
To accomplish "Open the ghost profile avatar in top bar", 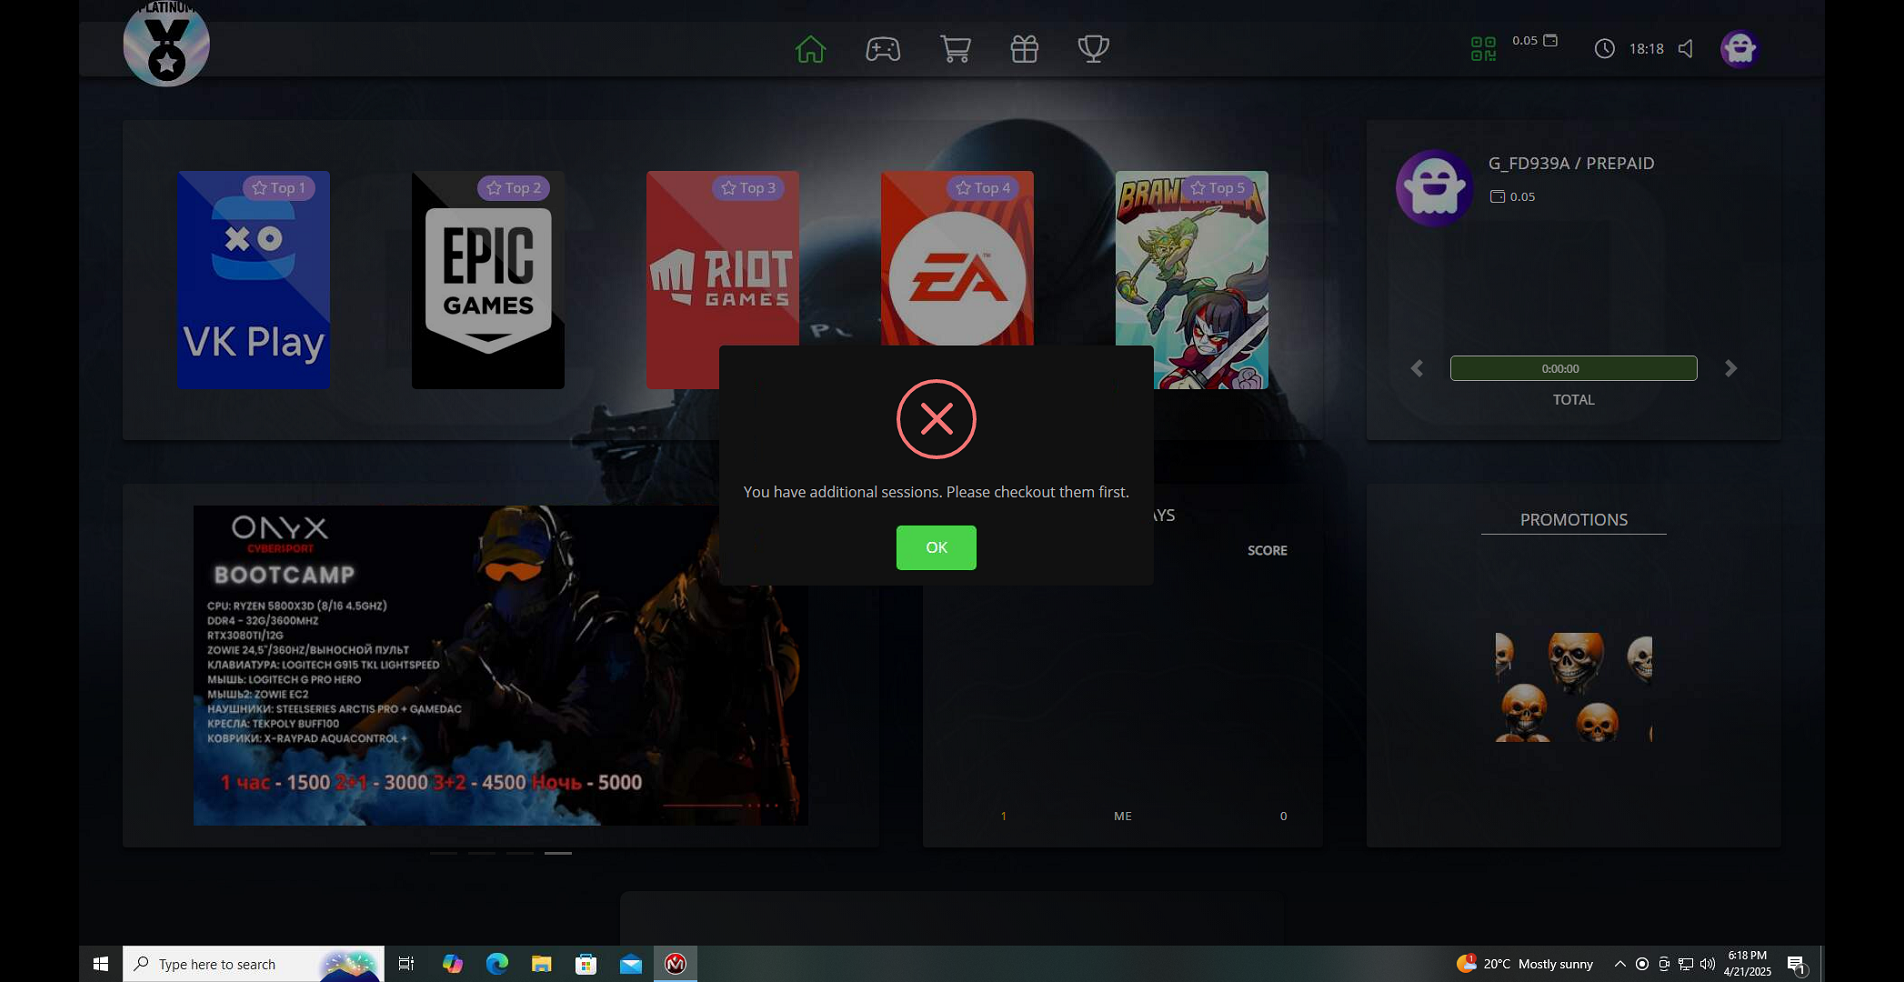I will click(x=1739, y=49).
